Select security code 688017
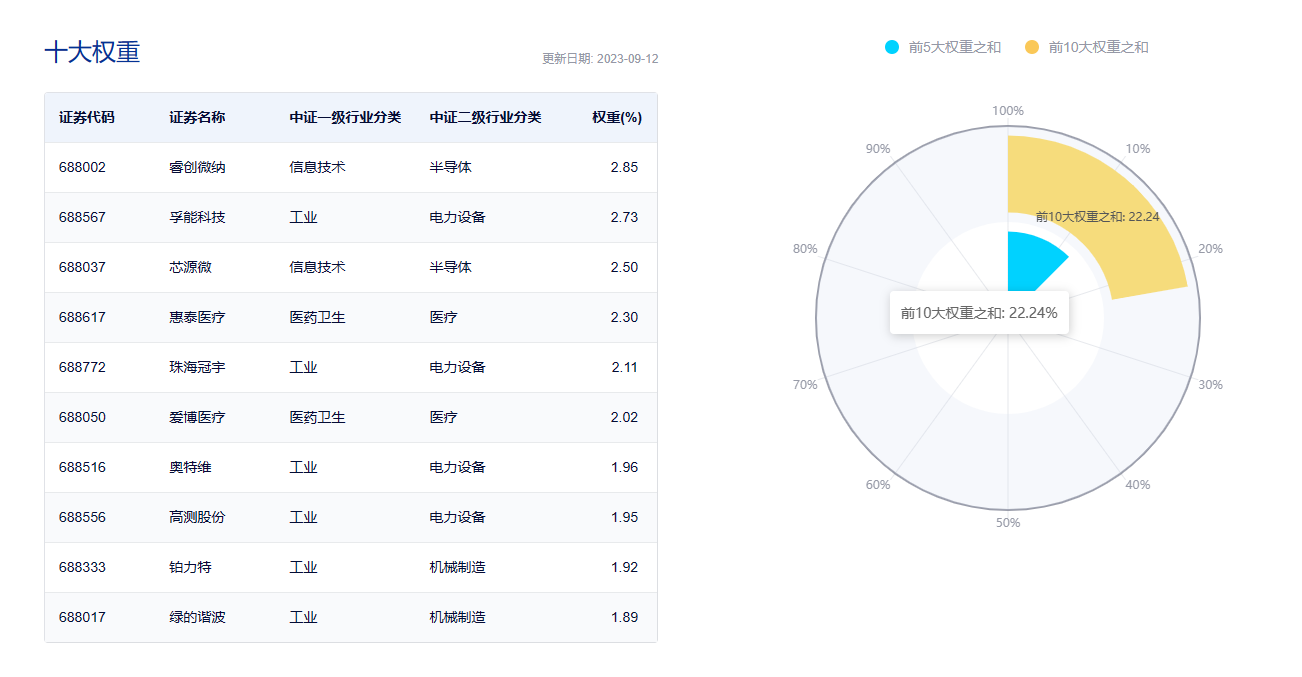Image resolution: width=1302 pixels, height=677 pixels. [x=82, y=617]
